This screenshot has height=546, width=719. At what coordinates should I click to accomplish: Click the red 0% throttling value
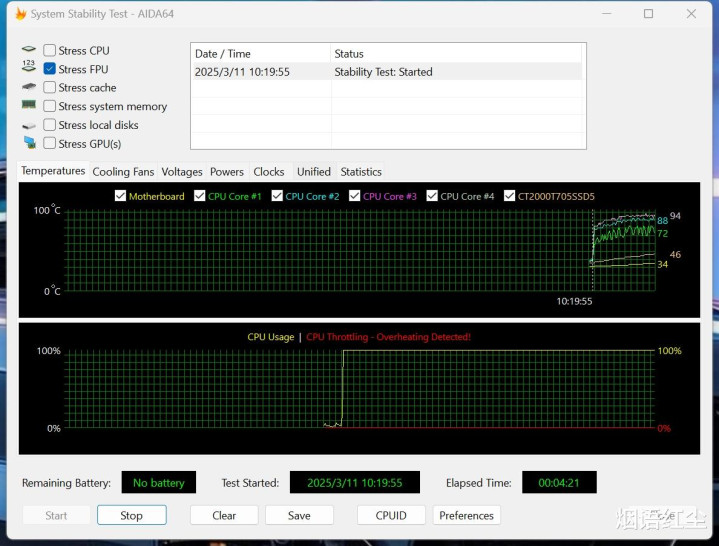(x=664, y=428)
